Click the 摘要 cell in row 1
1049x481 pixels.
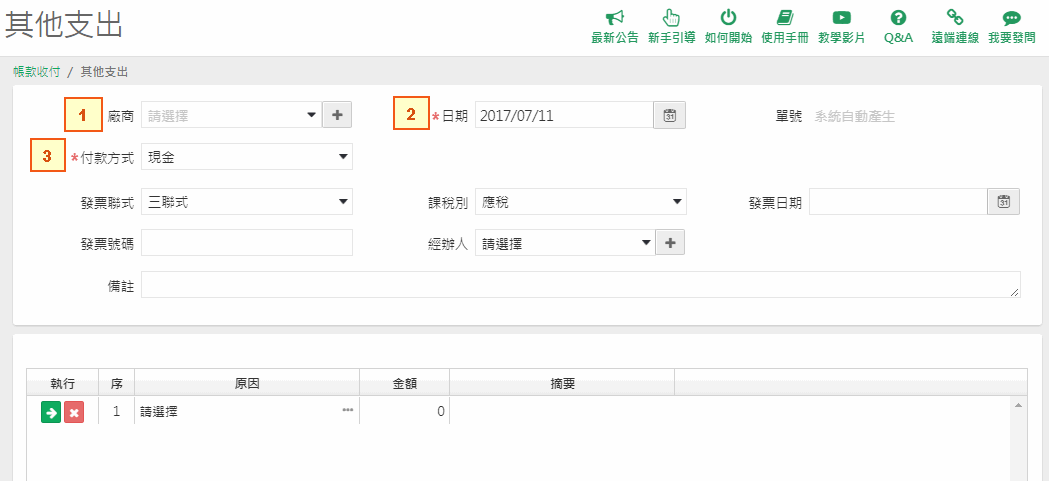pos(562,411)
